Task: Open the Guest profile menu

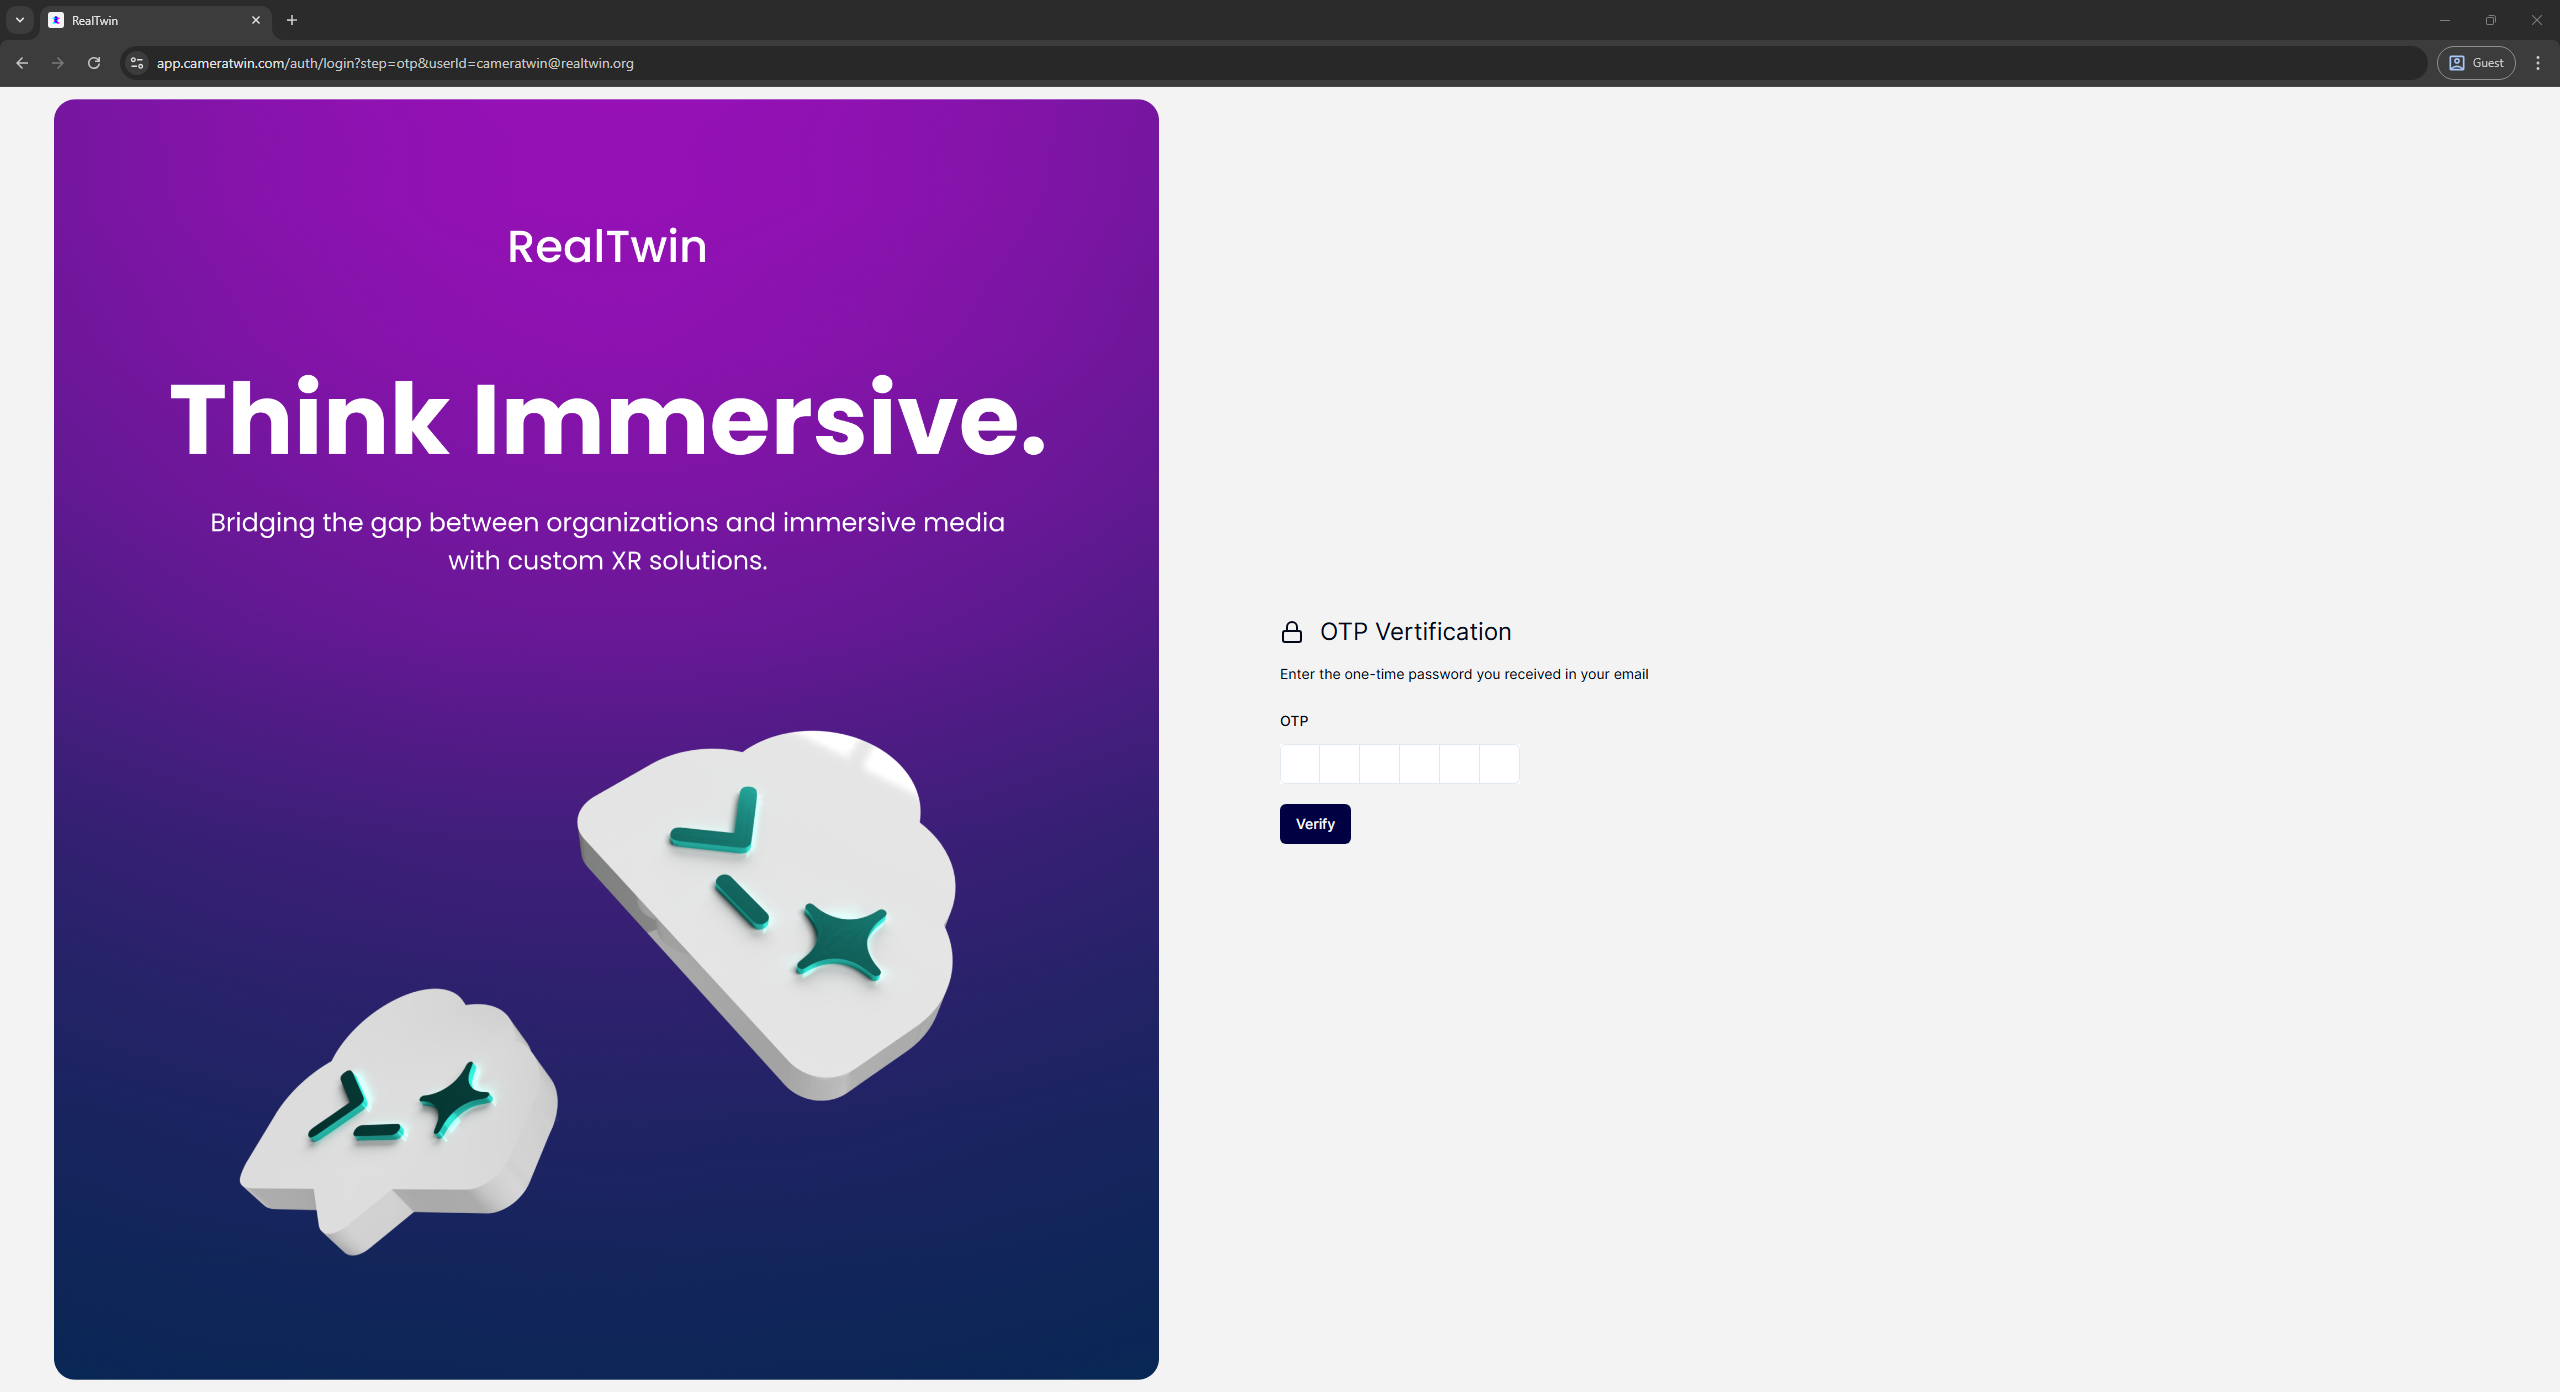Action: click(2476, 63)
